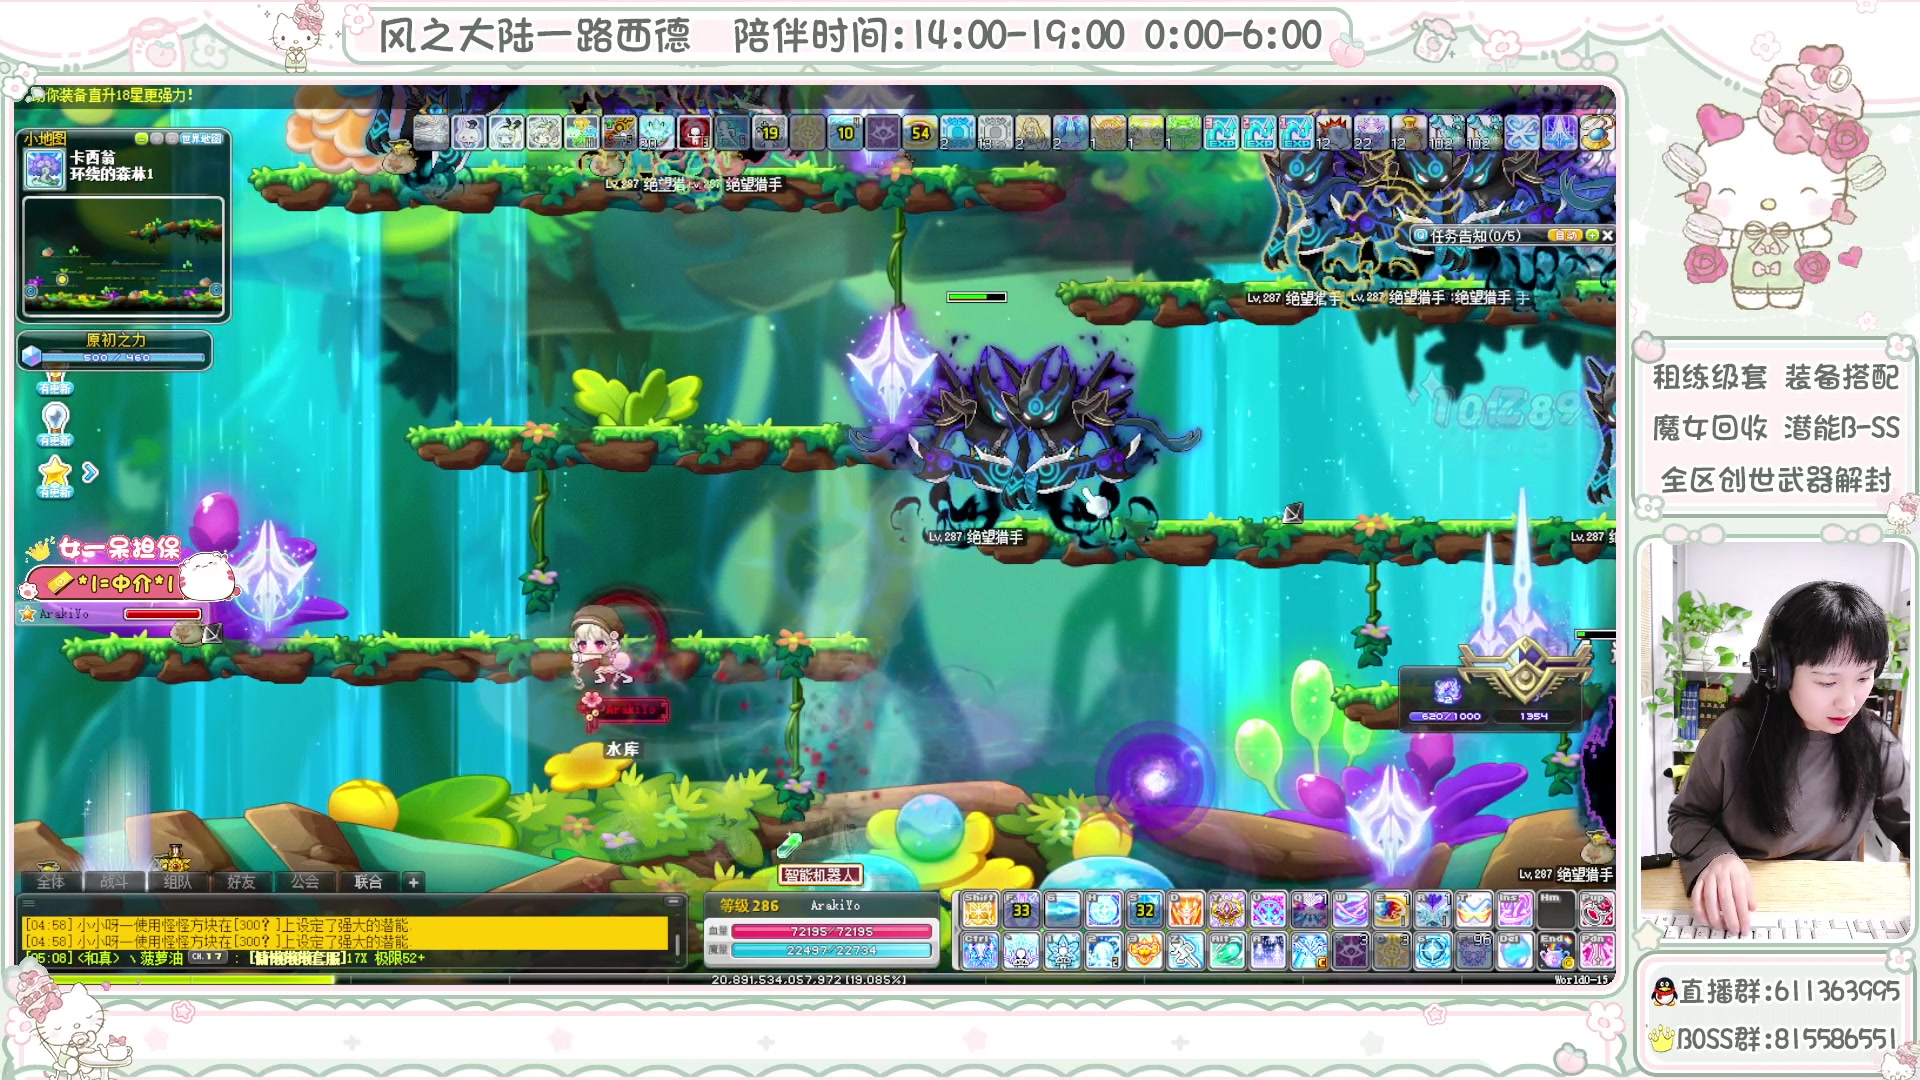The image size is (1920, 1080).
Task: Activate the Ins-key pink vortex skill
Action: pos(1514,910)
